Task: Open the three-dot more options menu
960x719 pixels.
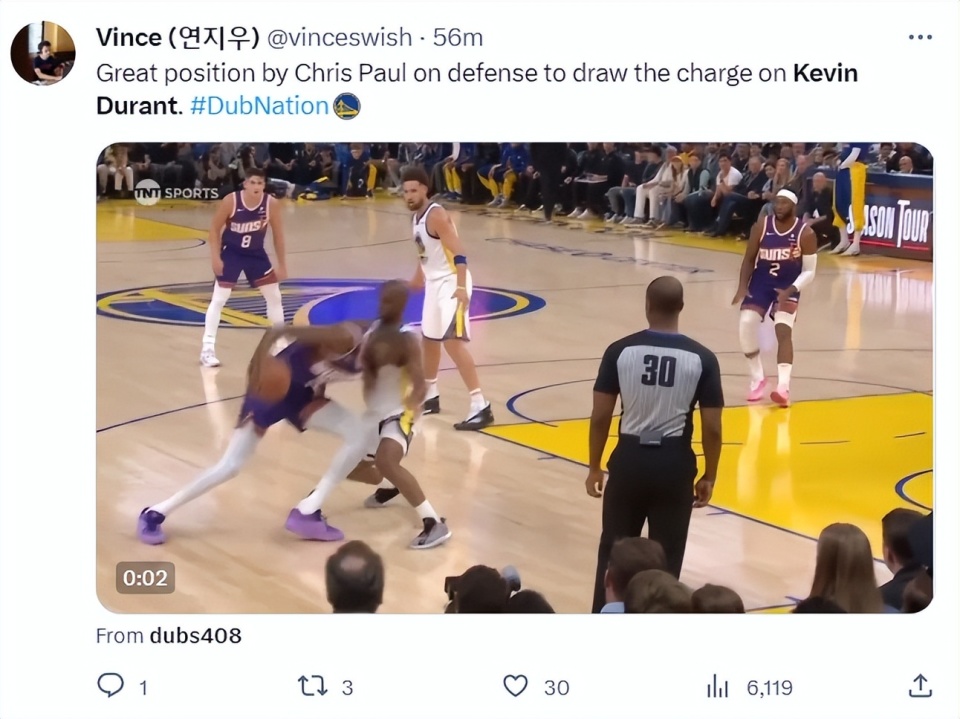Action: click(920, 37)
